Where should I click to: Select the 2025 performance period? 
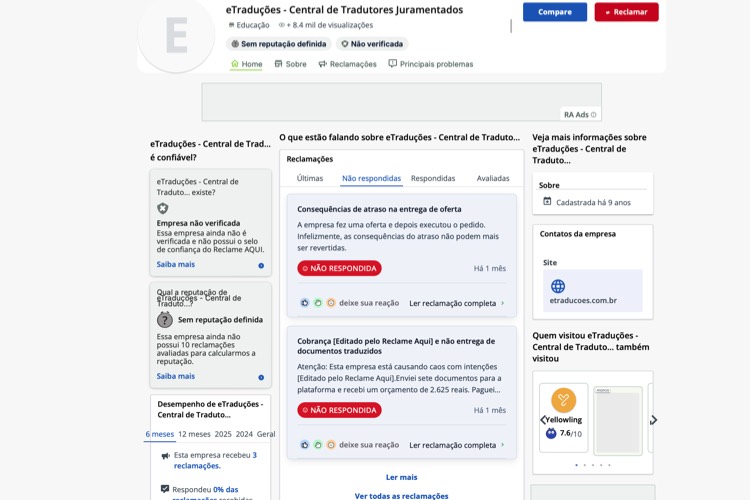pyautogui.click(x=223, y=434)
